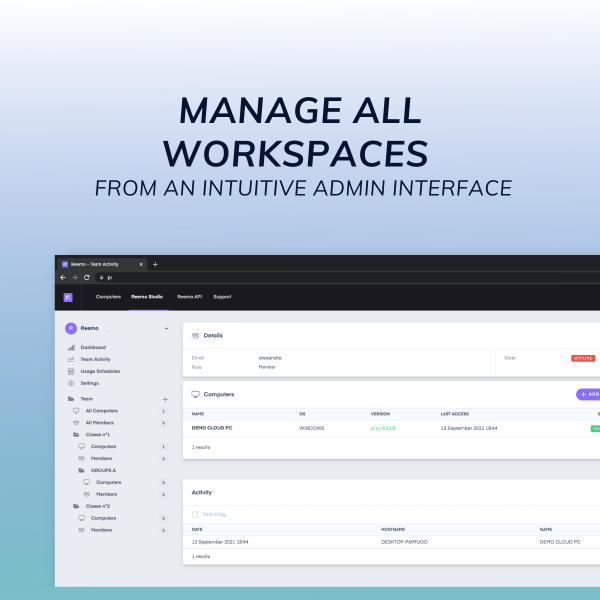Sort computers by VERSION column header
600x600 pixels.
(380, 414)
